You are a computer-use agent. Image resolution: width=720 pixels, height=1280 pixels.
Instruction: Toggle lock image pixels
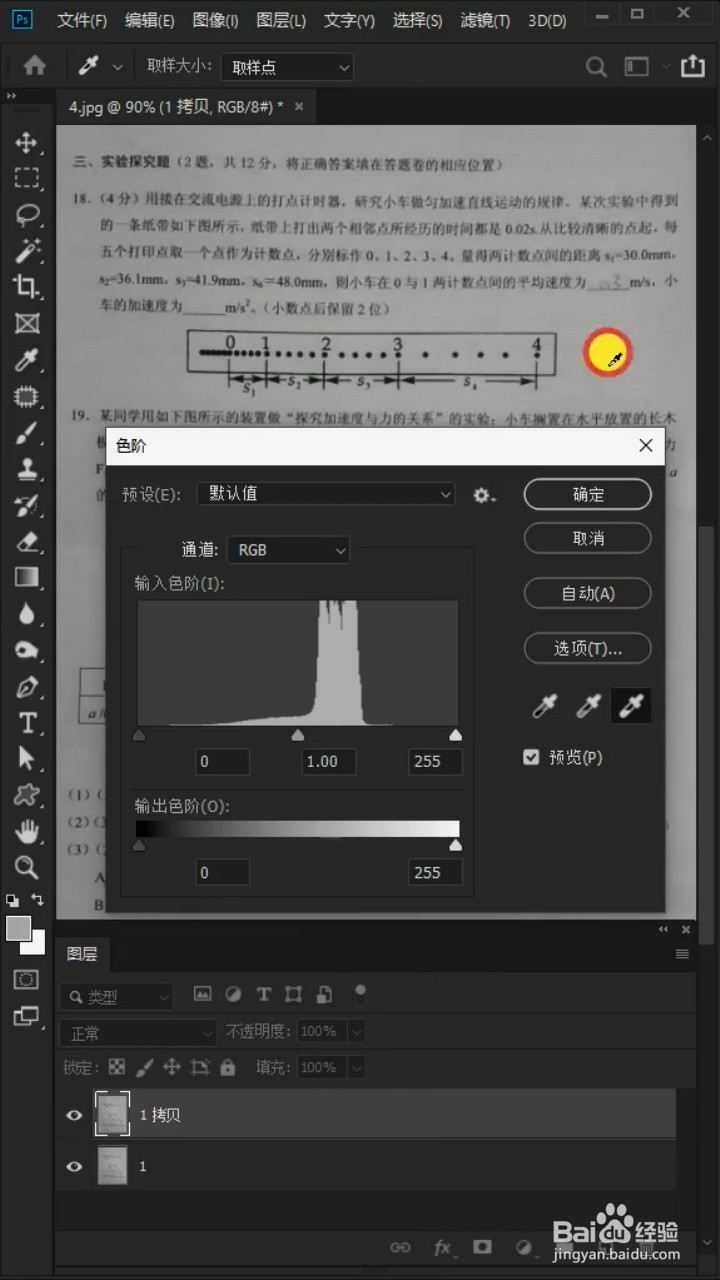145,1067
